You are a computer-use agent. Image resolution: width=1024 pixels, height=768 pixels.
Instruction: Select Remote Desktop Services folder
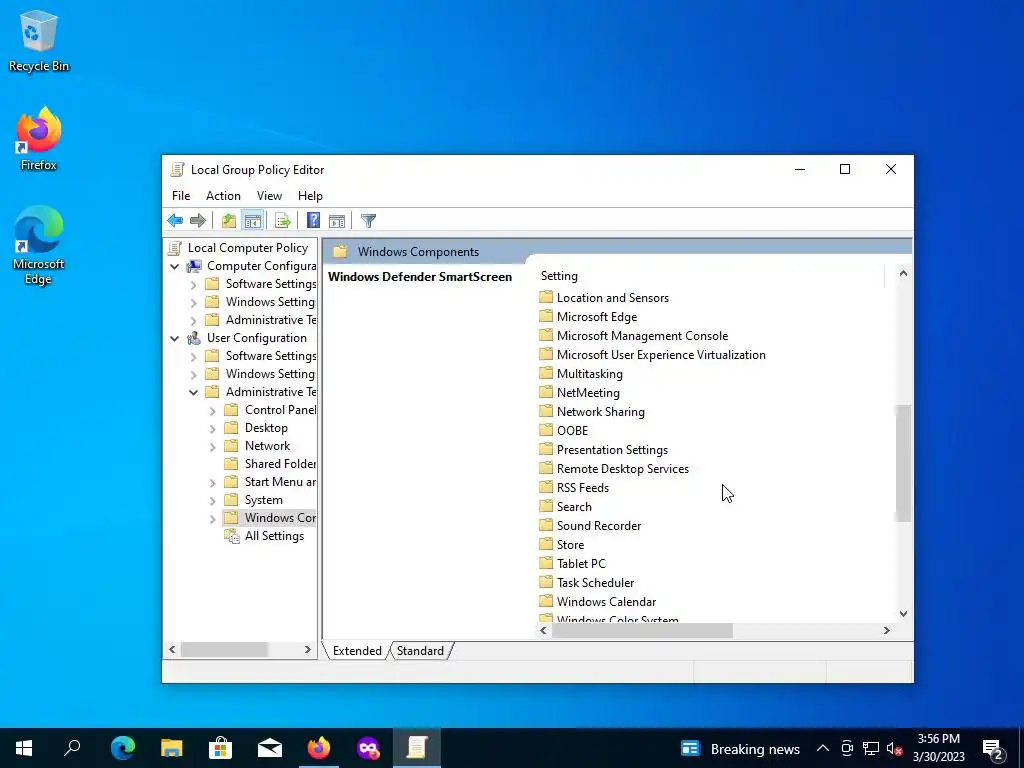[622, 469]
